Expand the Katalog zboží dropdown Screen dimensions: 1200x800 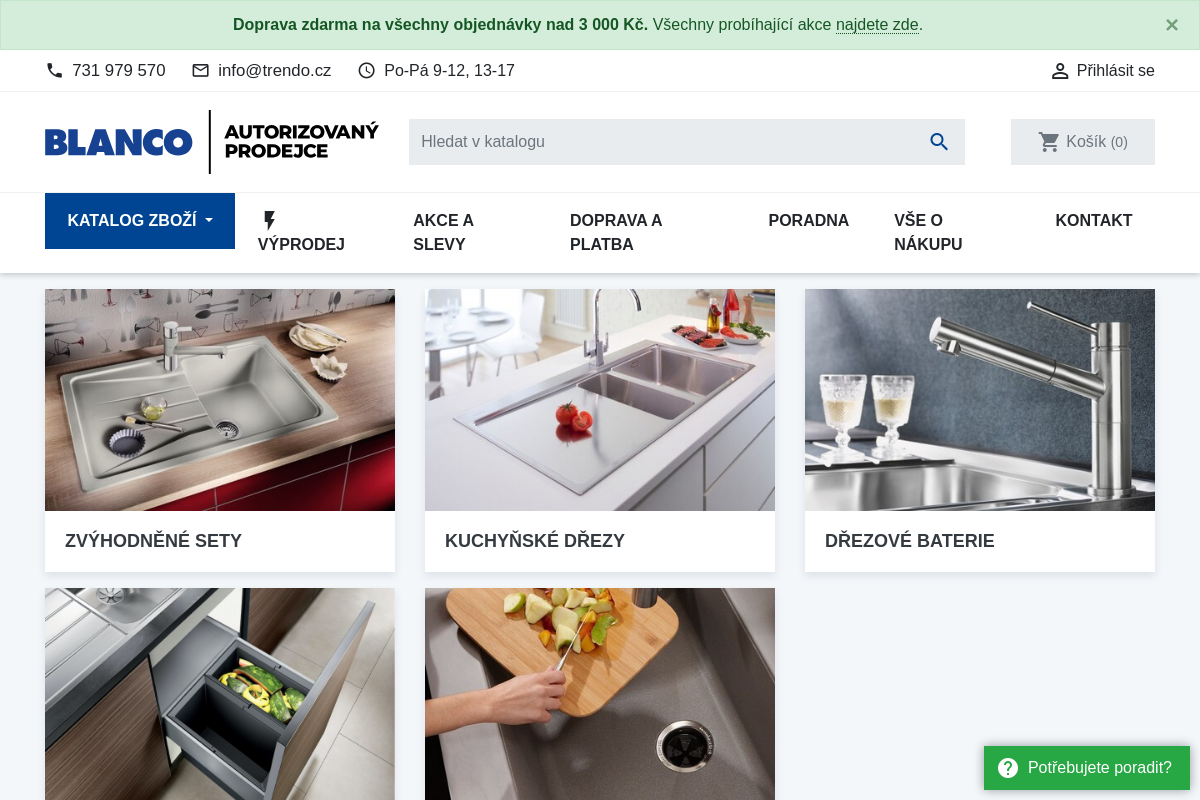[140, 221]
